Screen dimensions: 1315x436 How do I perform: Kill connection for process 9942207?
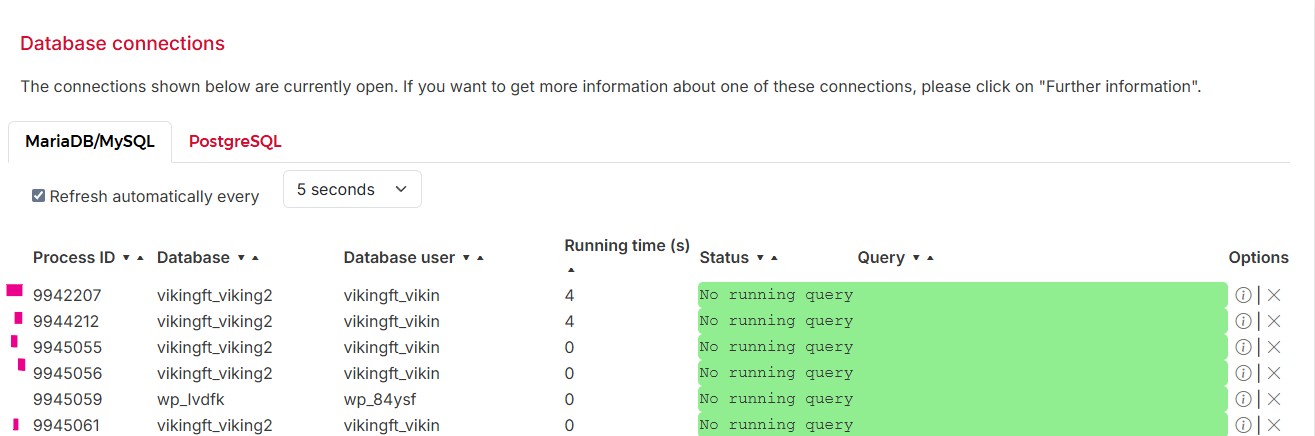[1274, 295]
